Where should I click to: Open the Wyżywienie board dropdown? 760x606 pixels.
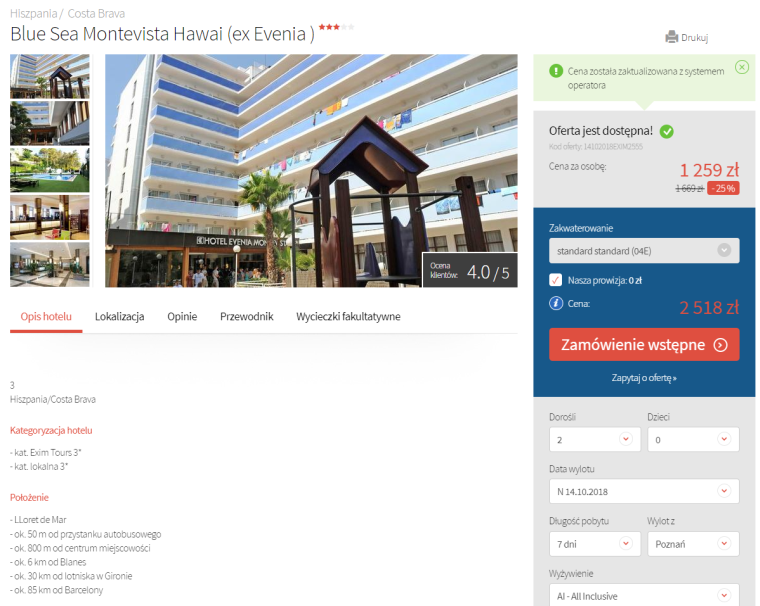tap(644, 595)
